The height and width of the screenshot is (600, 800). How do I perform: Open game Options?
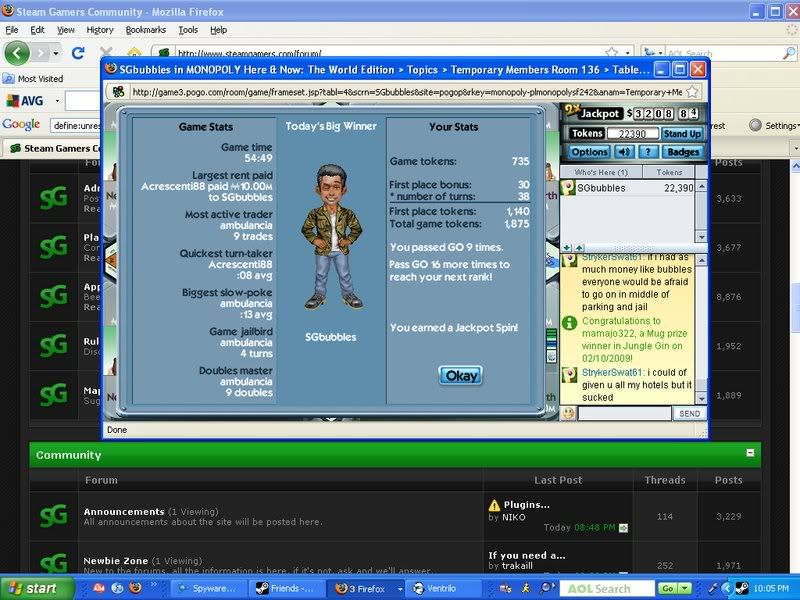[589, 152]
